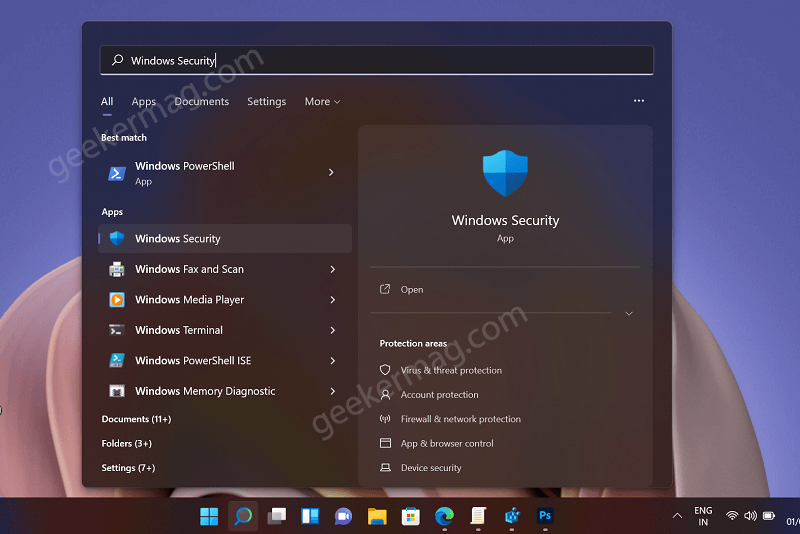Open App & browser control link
This screenshot has width=800, height=534.
coord(447,443)
